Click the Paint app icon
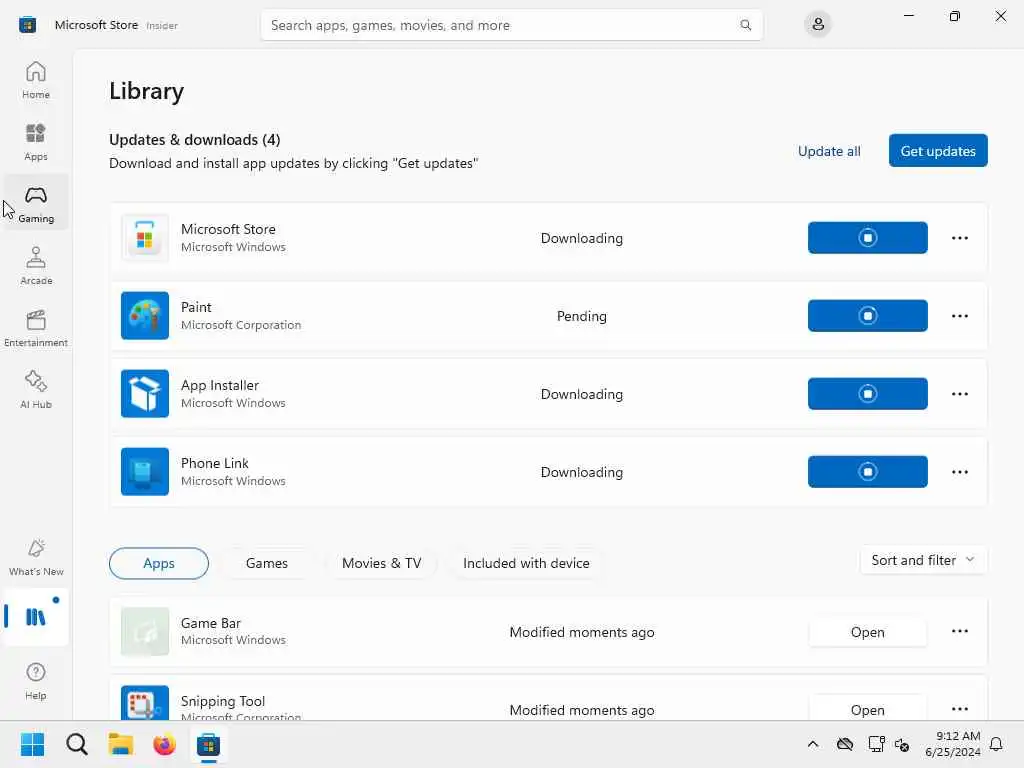Viewport: 1024px width, 768px height. coord(145,315)
